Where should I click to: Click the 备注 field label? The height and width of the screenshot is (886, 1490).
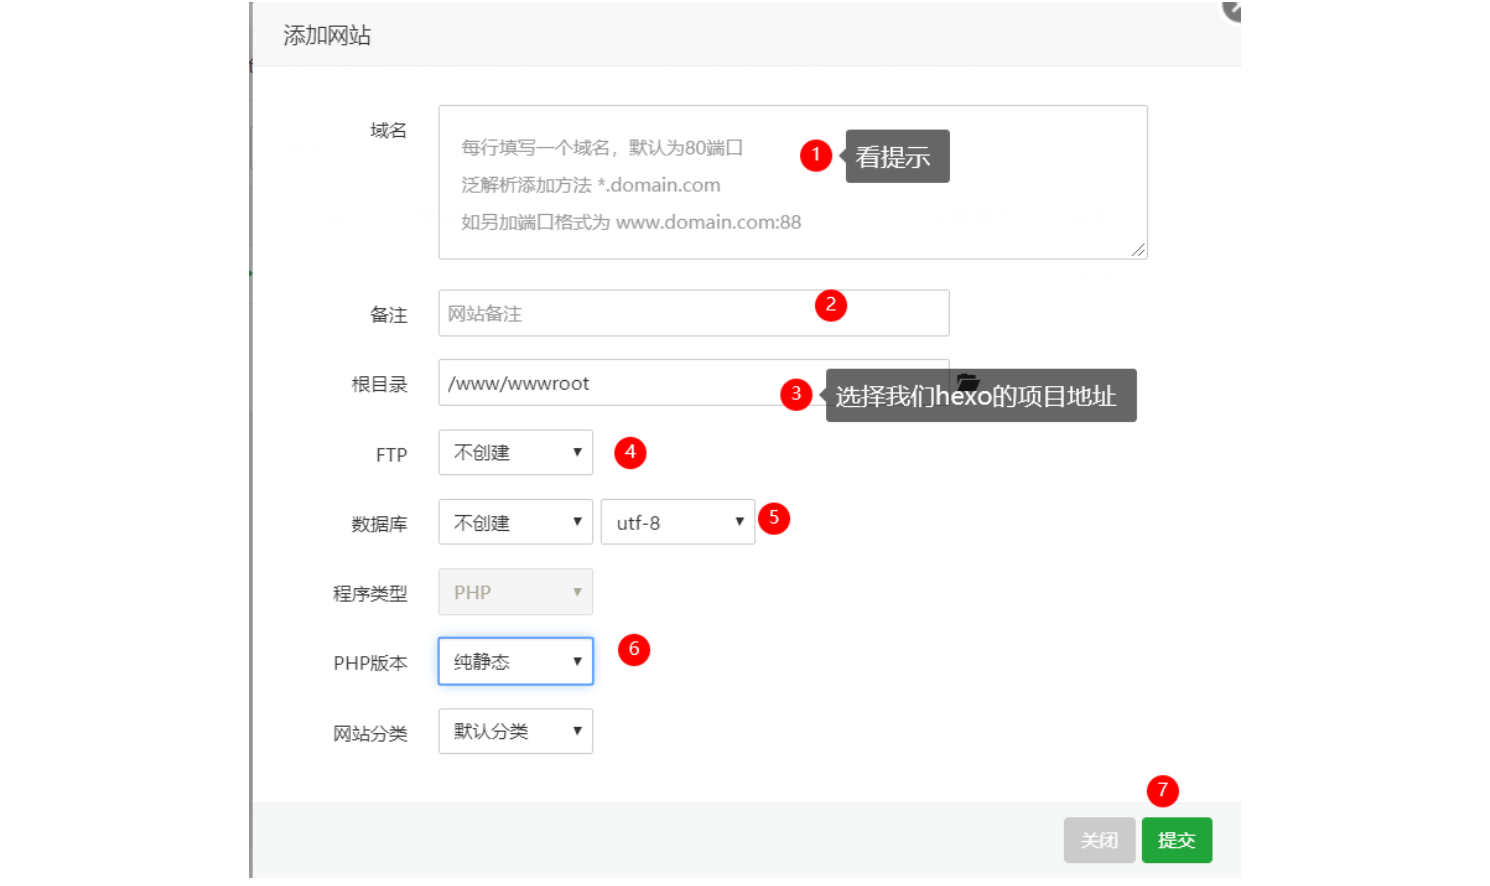click(x=388, y=315)
